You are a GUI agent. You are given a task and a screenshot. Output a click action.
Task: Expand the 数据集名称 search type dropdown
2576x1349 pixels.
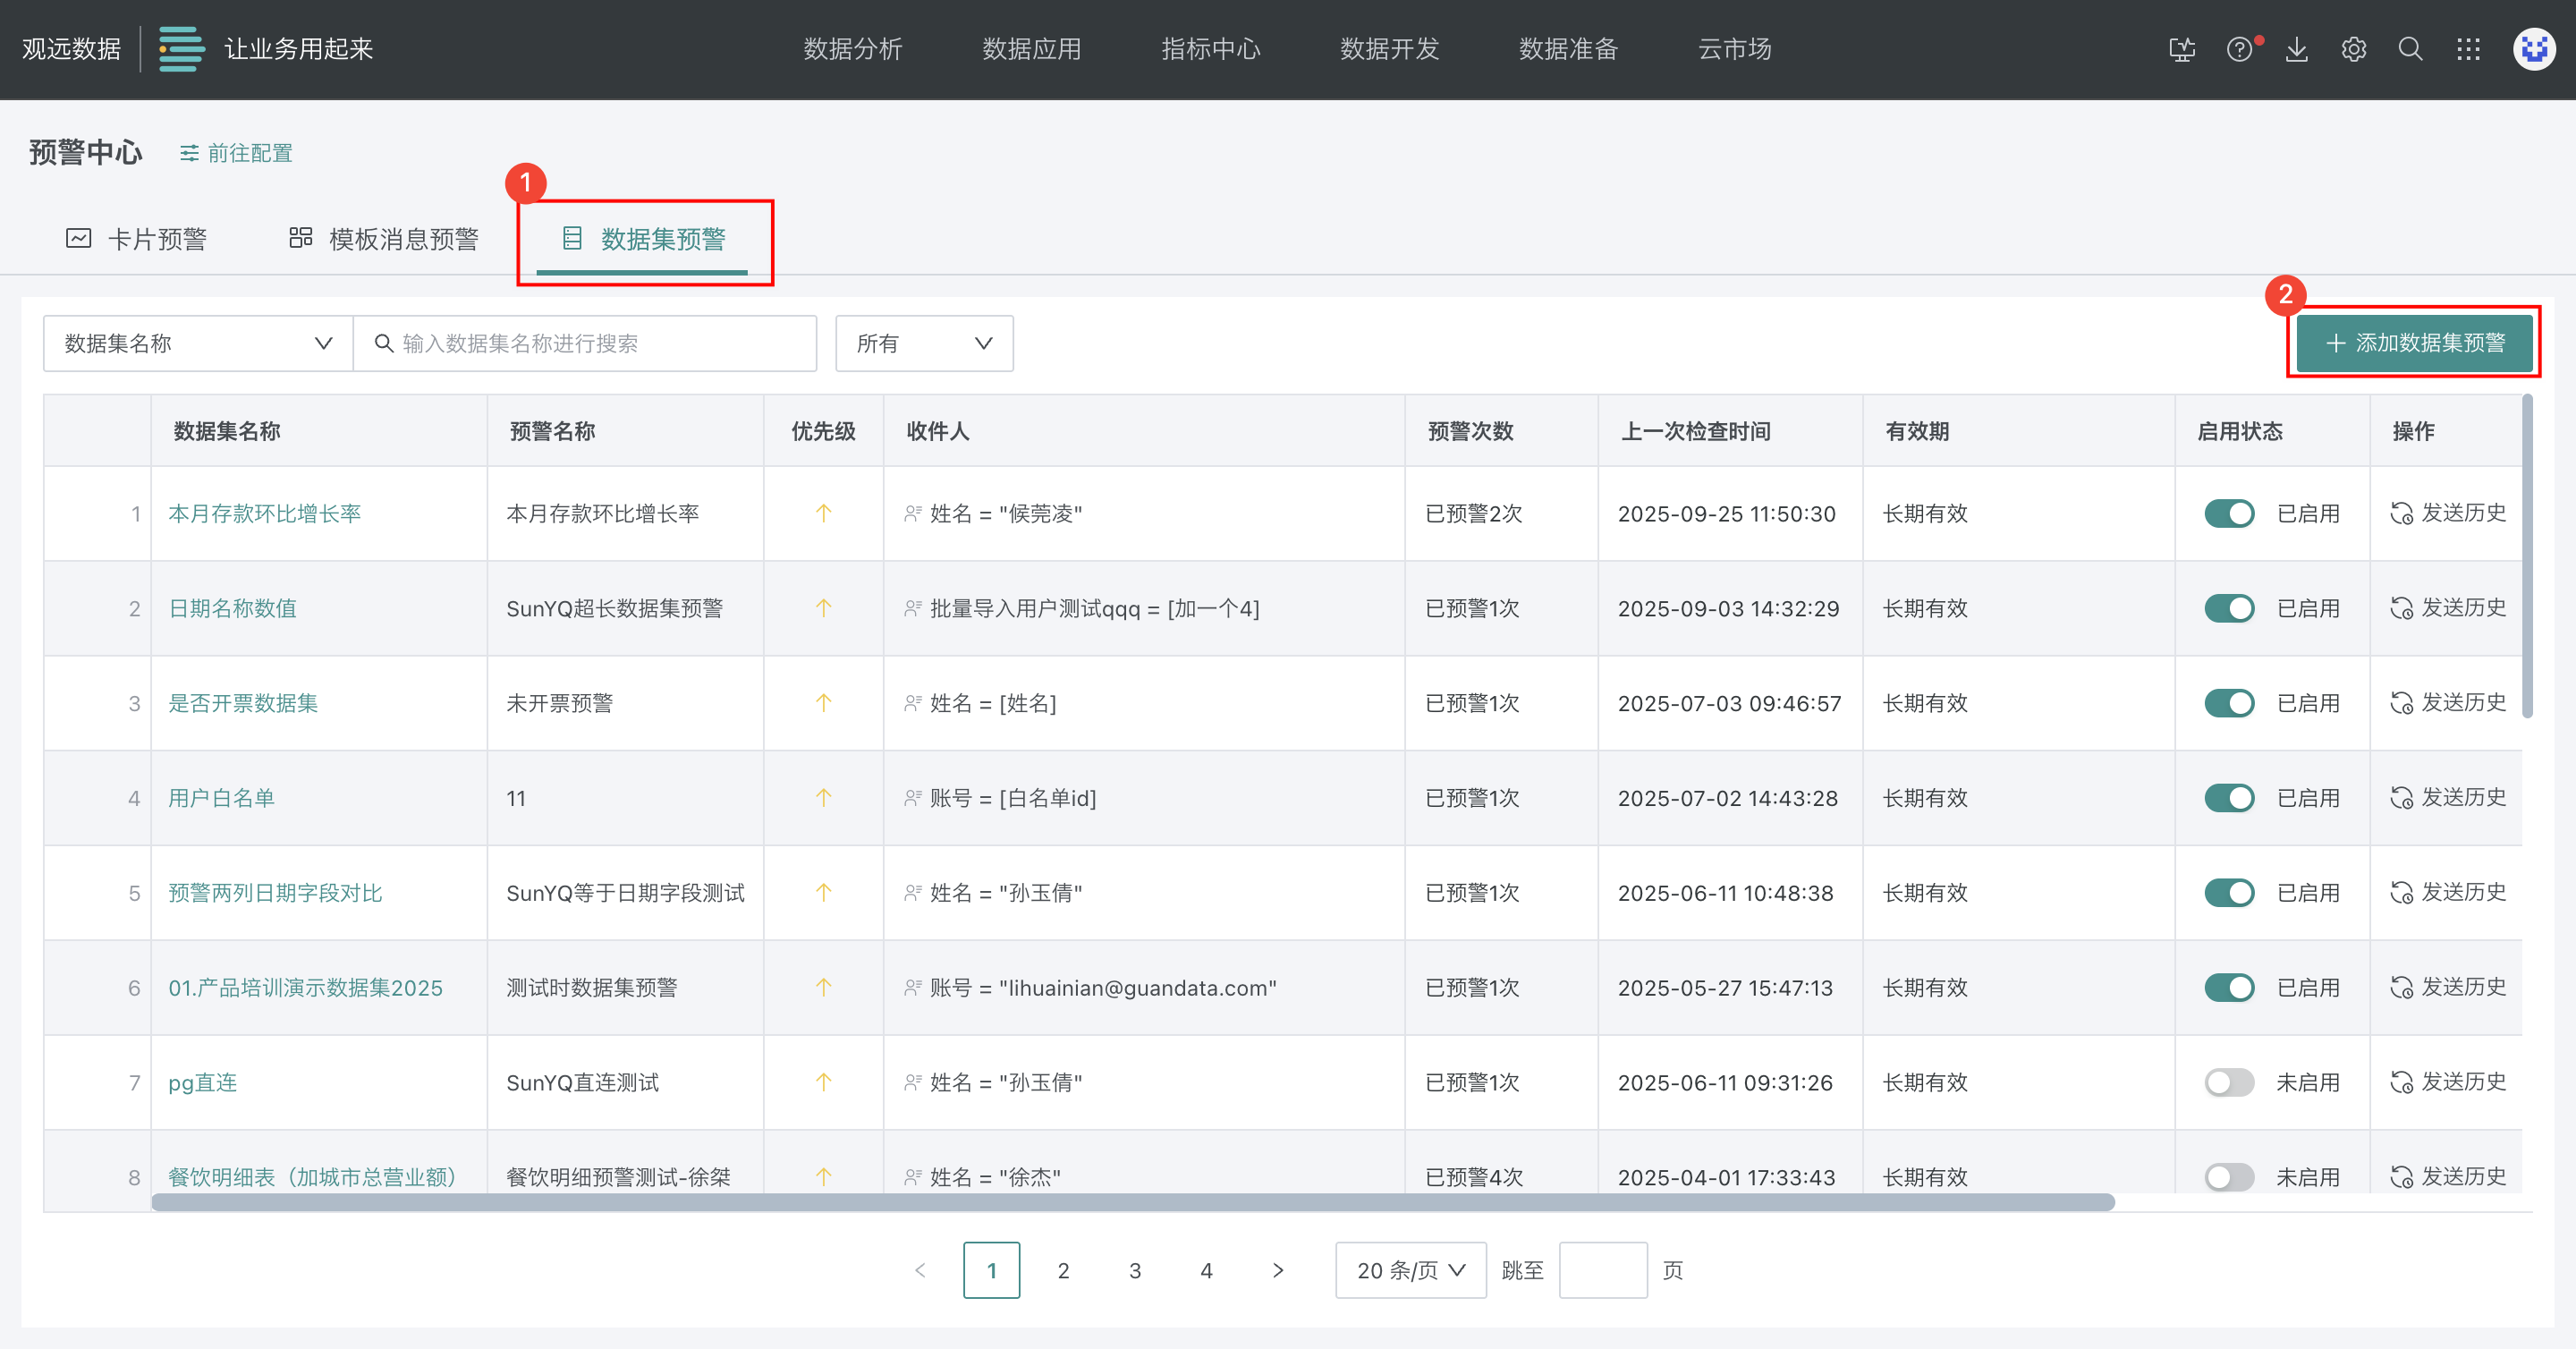(198, 344)
